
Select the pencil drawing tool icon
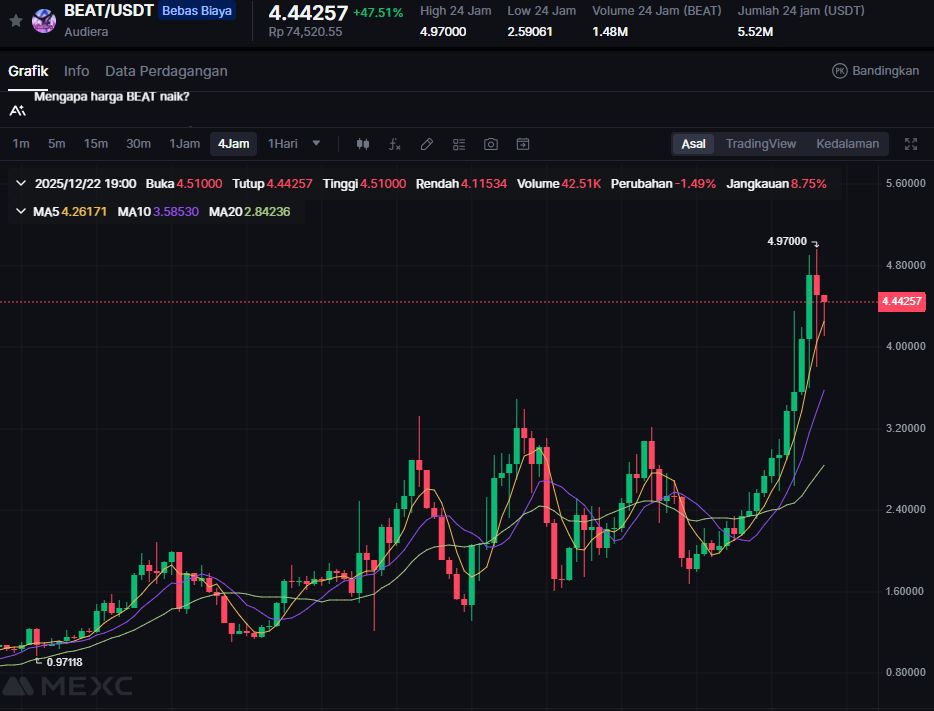click(427, 144)
